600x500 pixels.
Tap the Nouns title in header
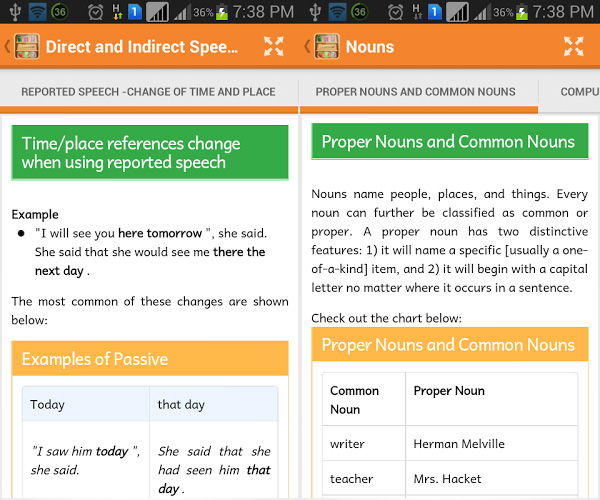370,47
